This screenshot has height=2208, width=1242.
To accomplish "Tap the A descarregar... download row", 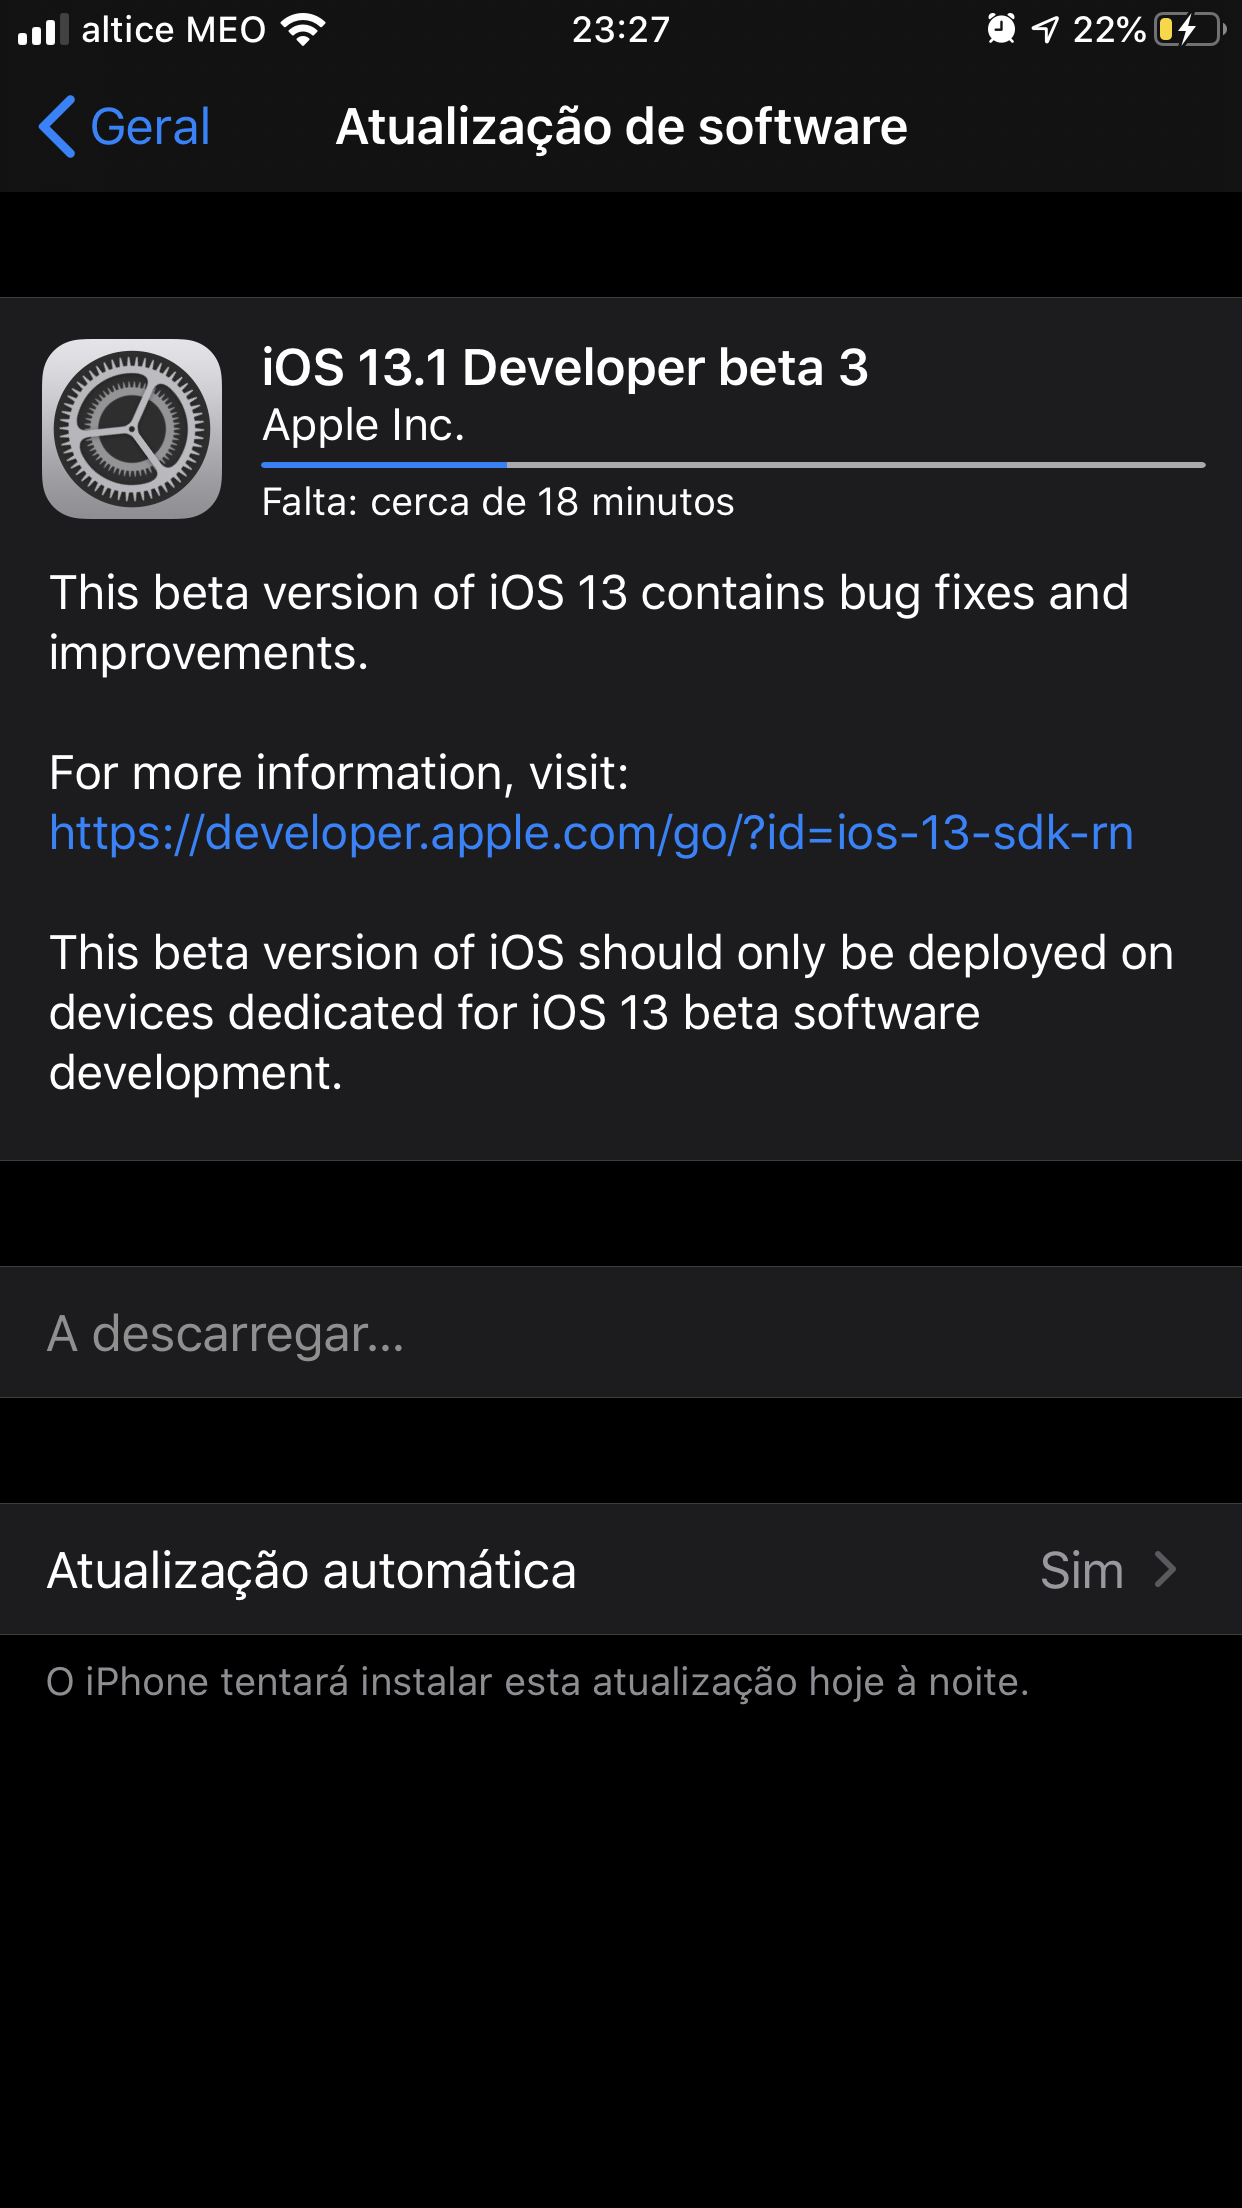I will 621,1332.
